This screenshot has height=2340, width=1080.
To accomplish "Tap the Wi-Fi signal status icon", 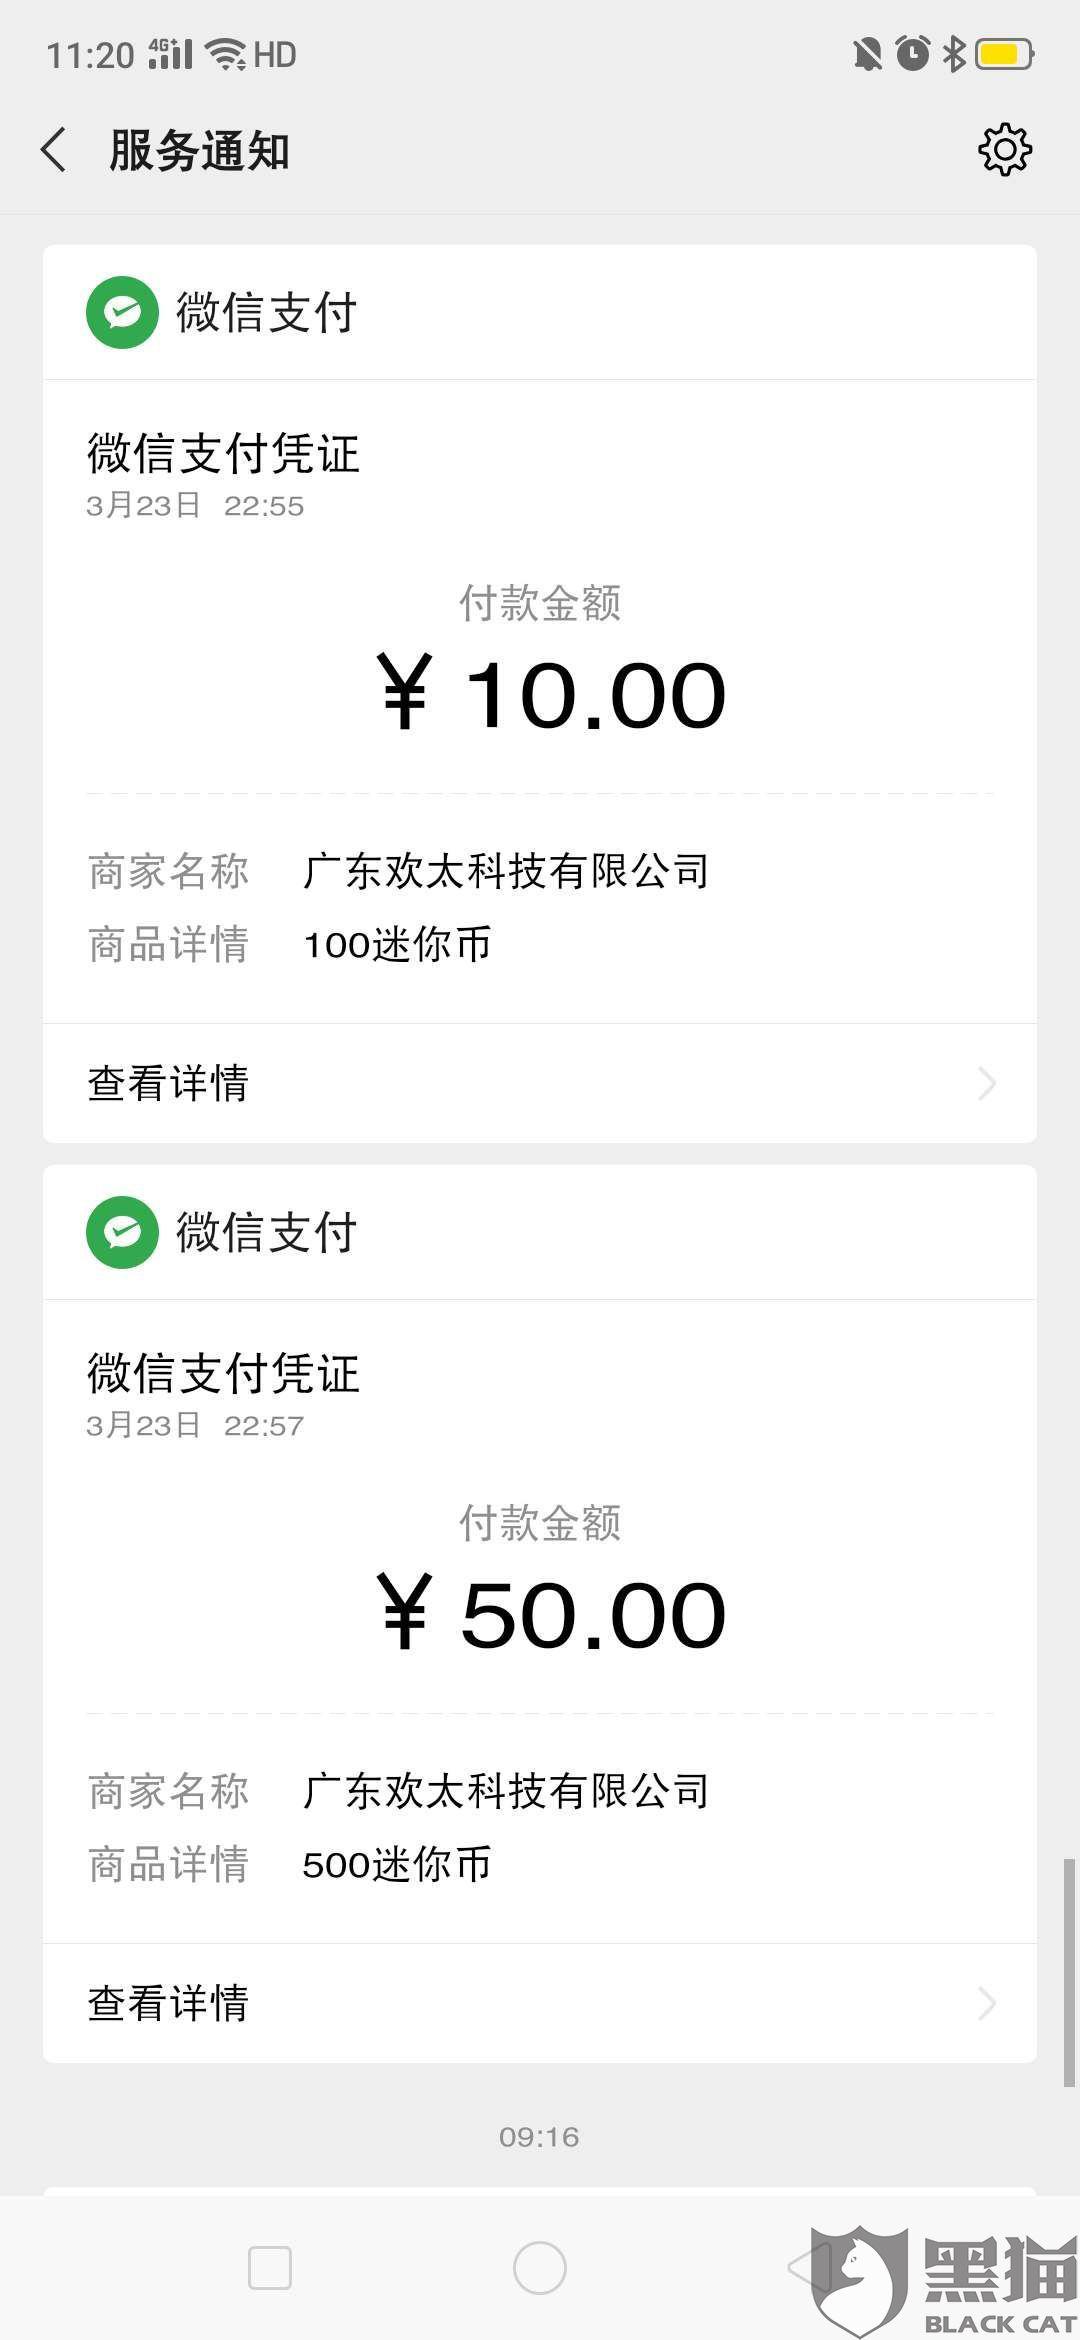I will [x=226, y=54].
